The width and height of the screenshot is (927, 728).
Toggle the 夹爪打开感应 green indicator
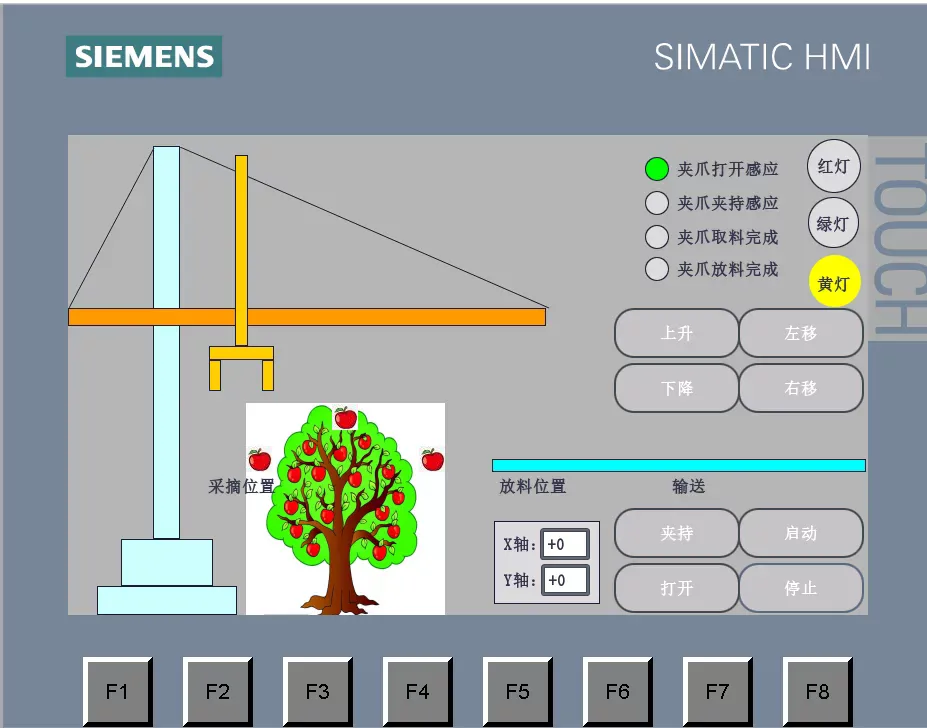coord(656,168)
